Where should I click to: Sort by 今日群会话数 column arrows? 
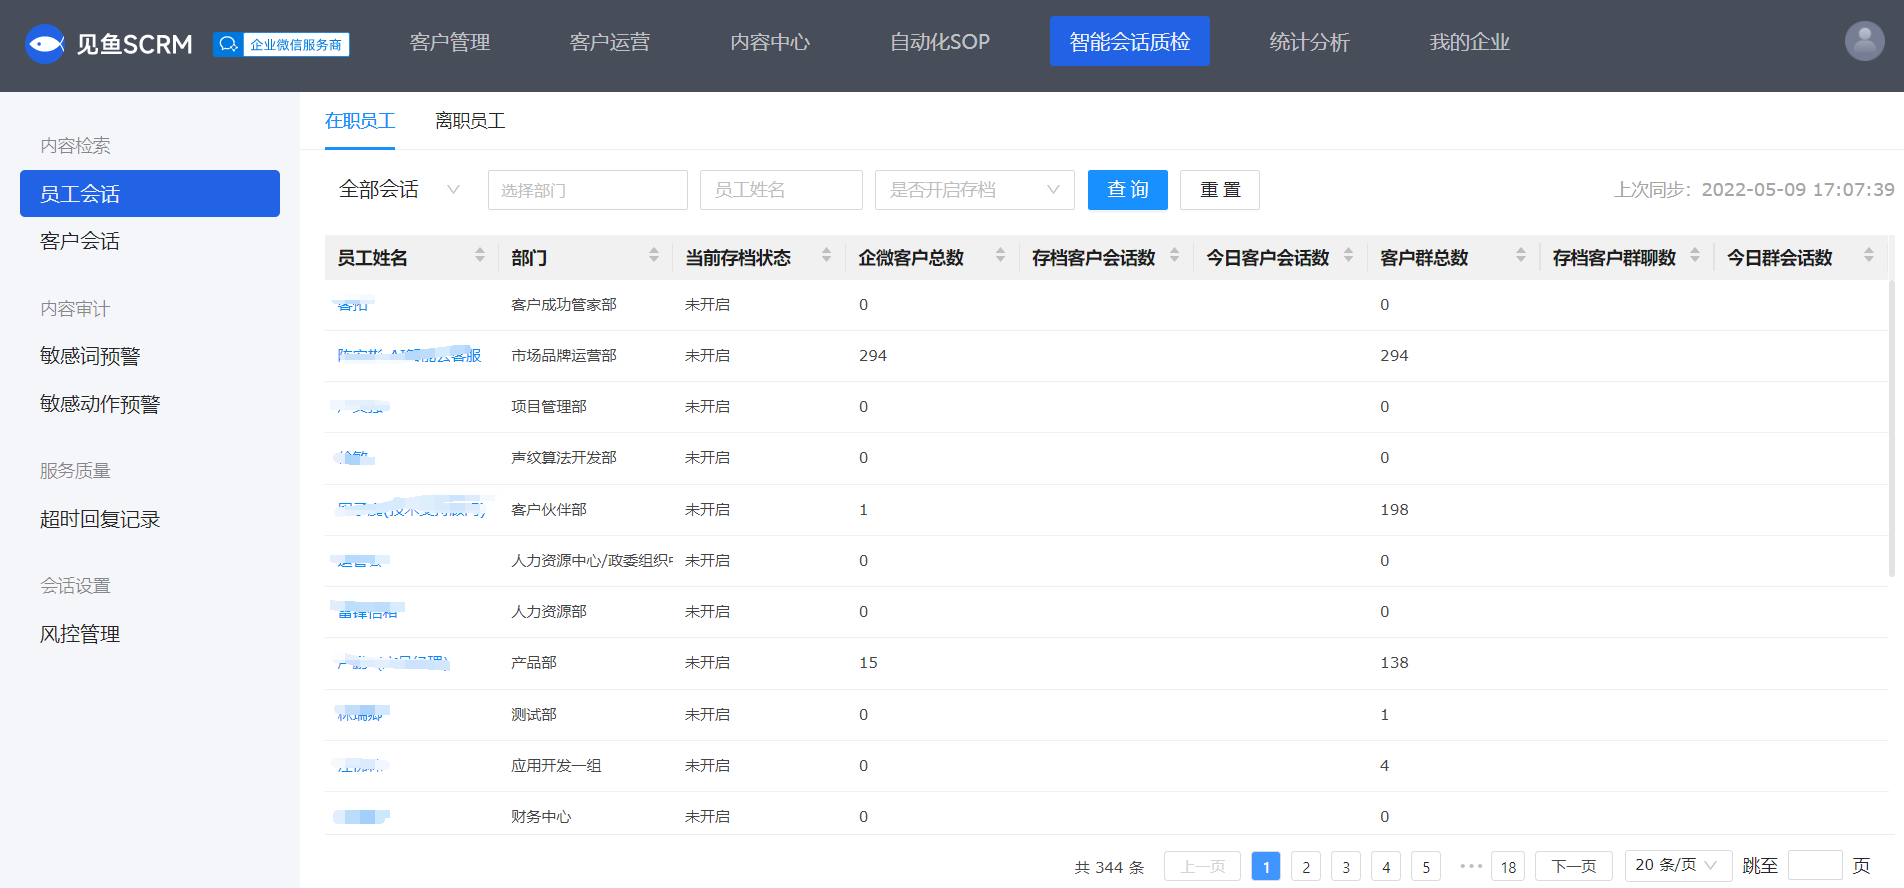(x=1869, y=256)
